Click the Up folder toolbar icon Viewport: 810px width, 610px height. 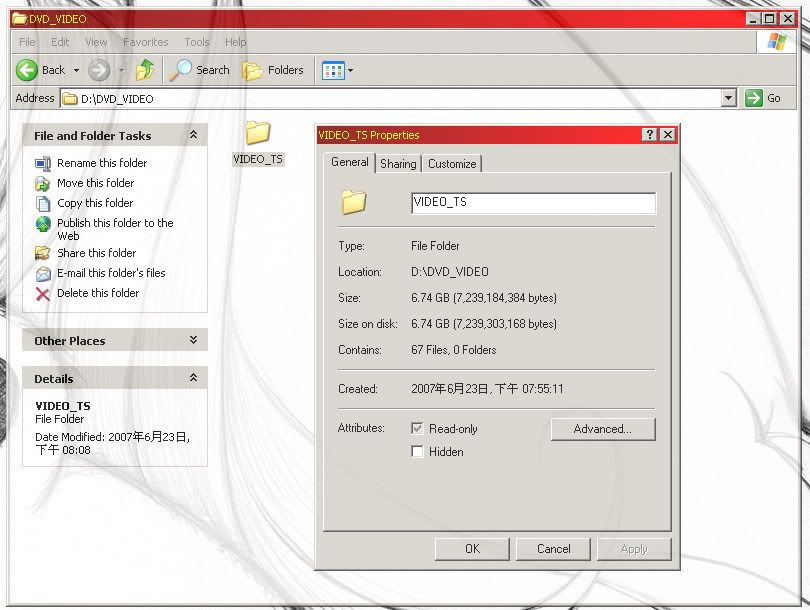pyautogui.click(x=146, y=70)
